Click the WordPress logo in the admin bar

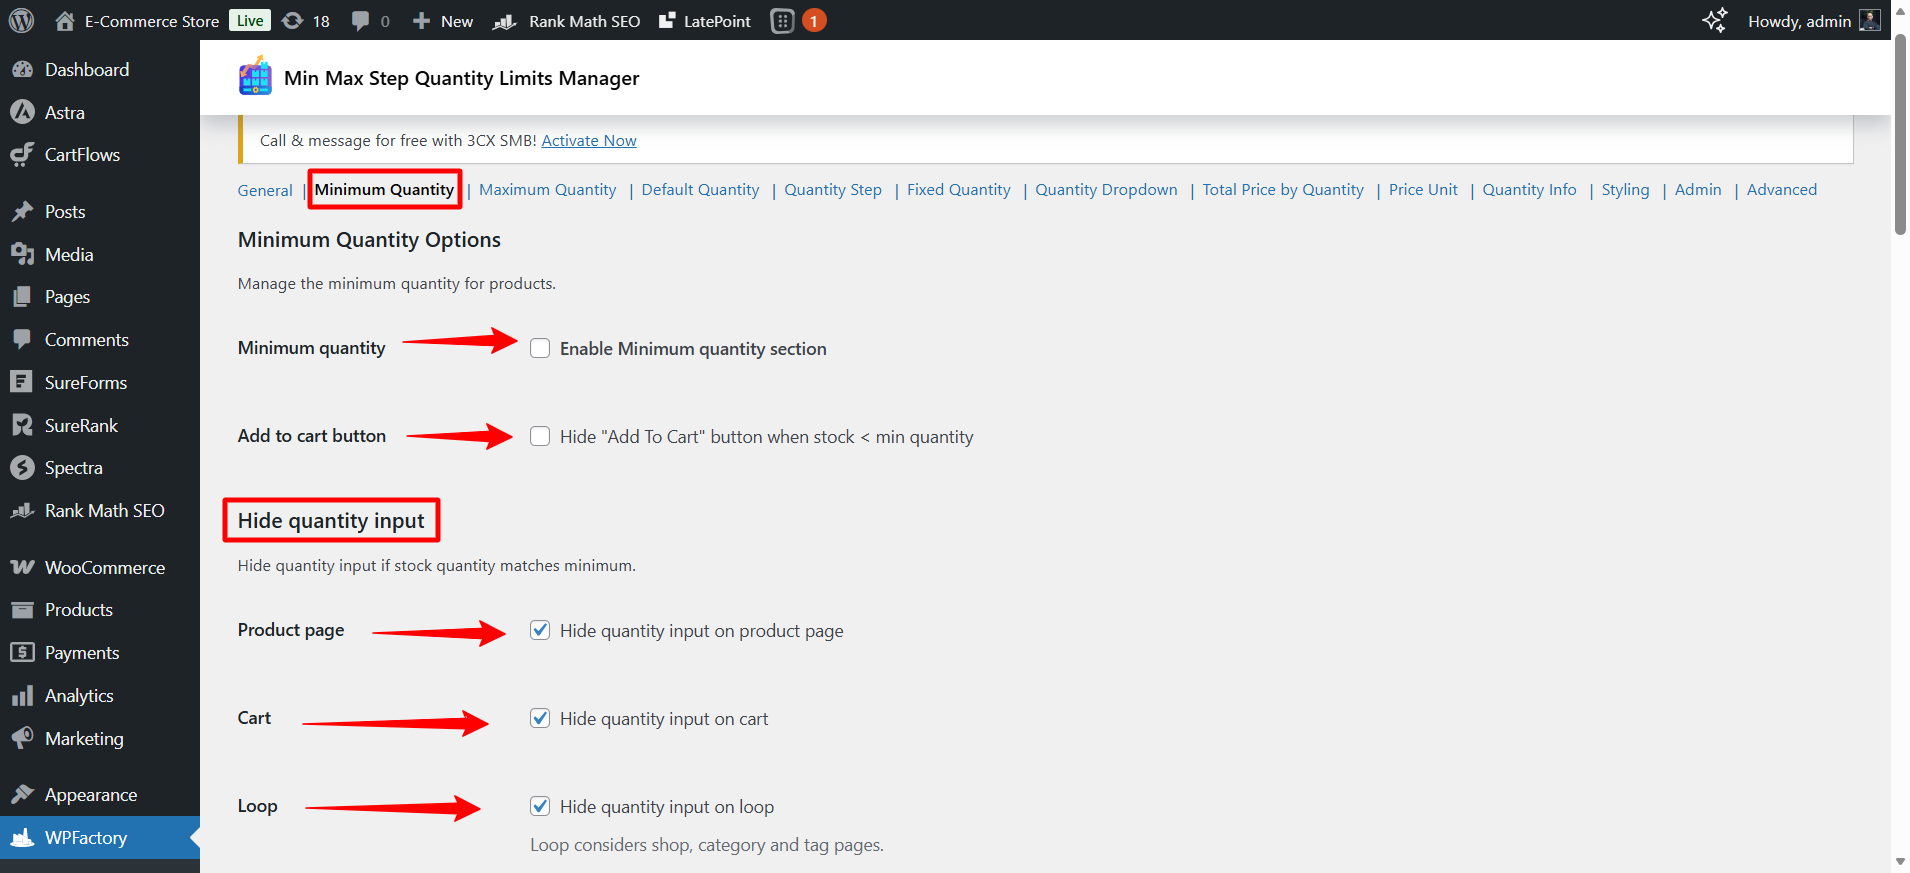point(22,20)
